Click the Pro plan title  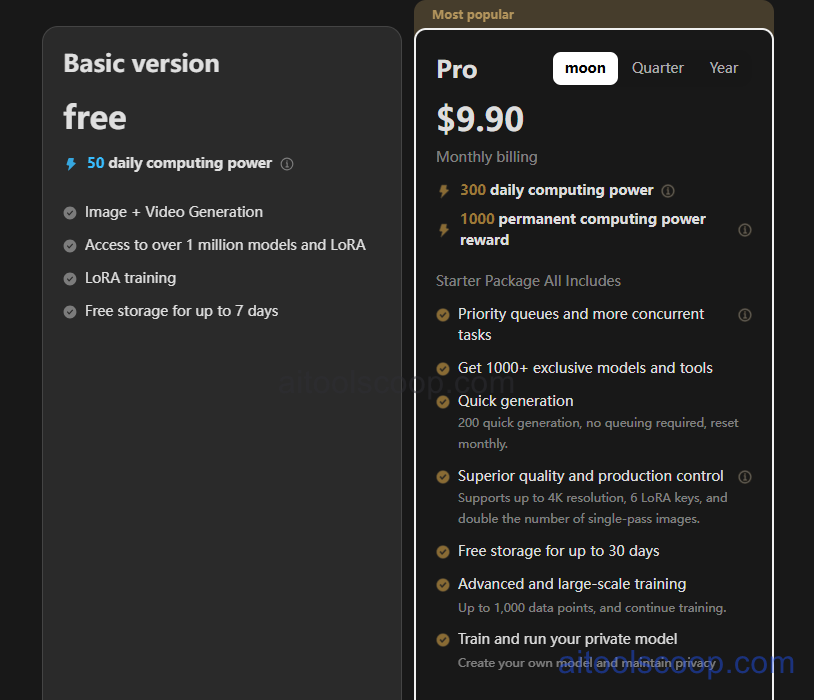[x=456, y=70]
